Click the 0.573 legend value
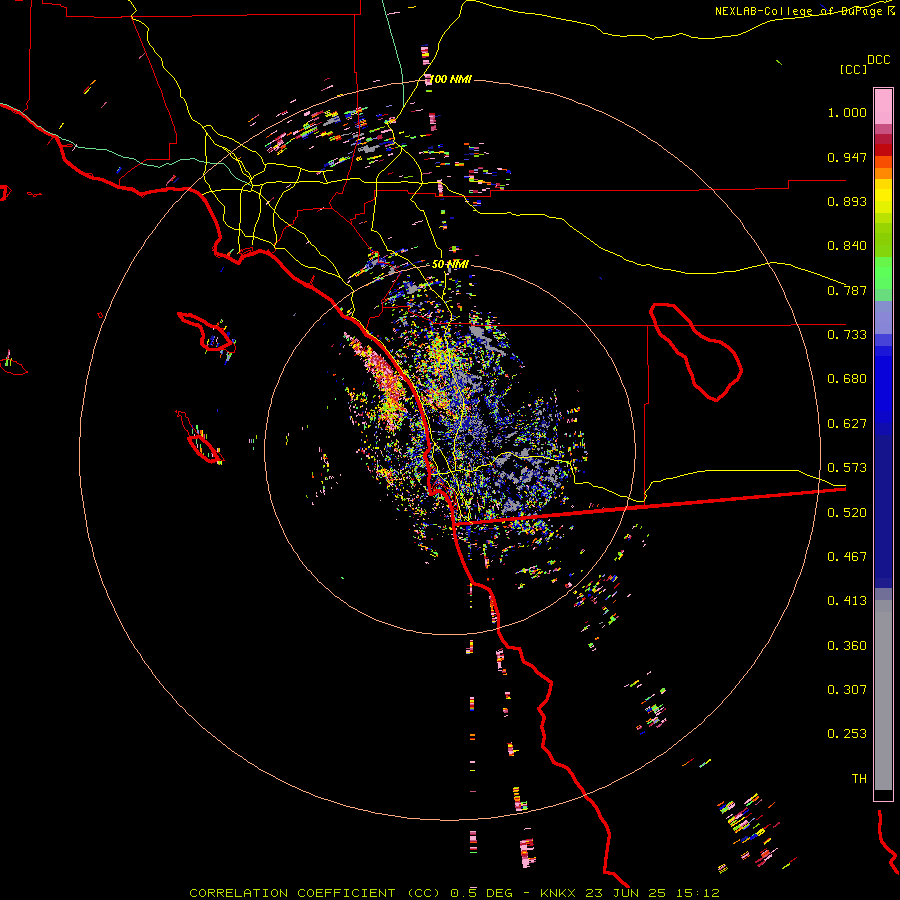This screenshot has width=900, height=900. pyautogui.click(x=847, y=468)
